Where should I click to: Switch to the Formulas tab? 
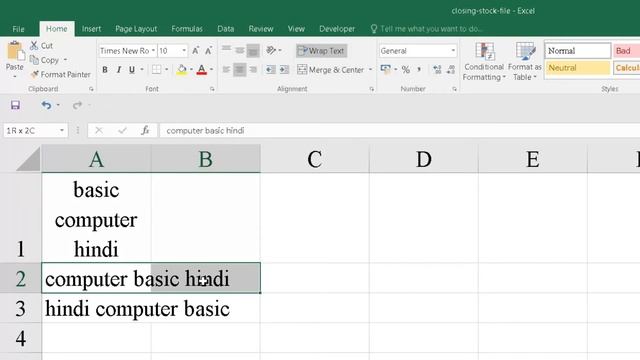187,29
